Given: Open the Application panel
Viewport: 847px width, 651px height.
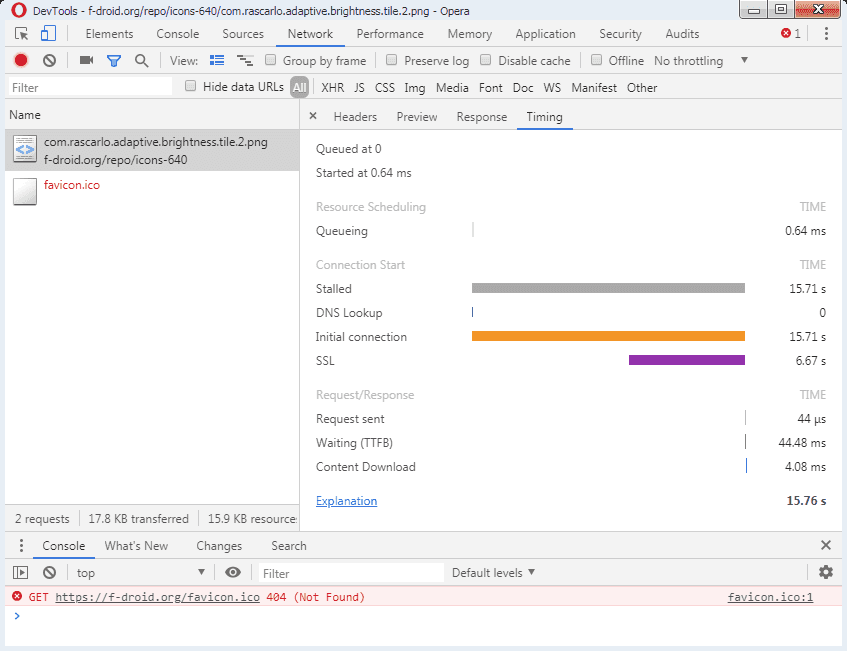Looking at the screenshot, I should click(x=546, y=33).
